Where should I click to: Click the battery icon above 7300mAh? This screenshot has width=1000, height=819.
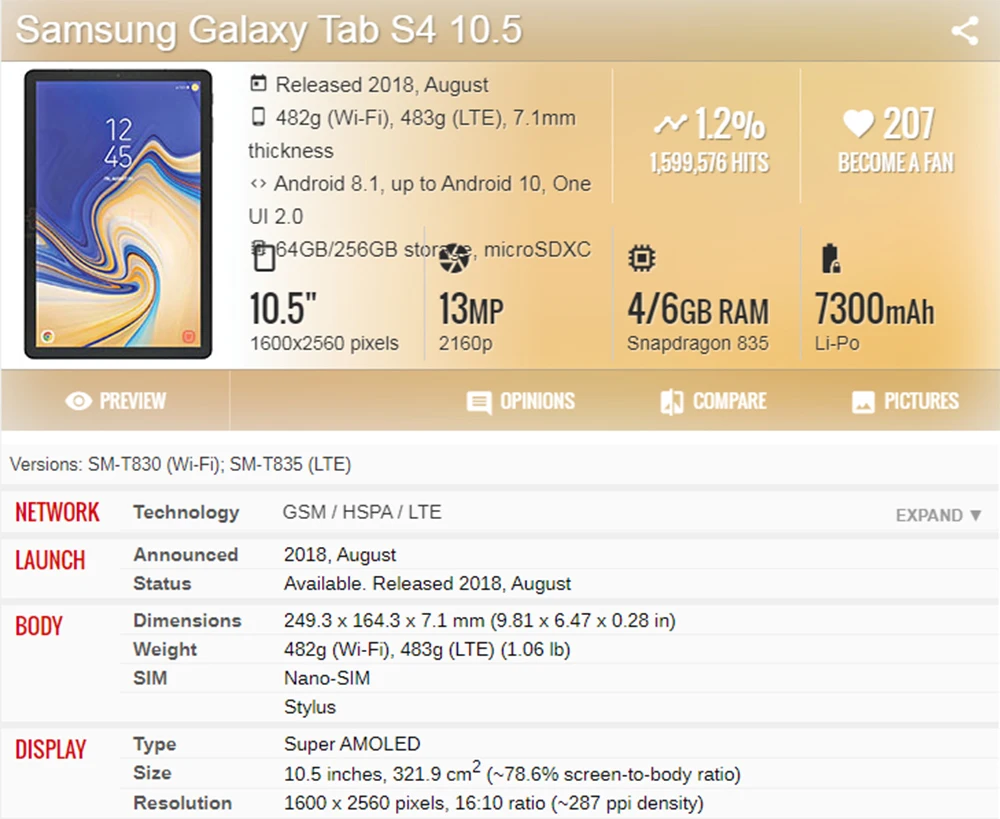tap(830, 258)
